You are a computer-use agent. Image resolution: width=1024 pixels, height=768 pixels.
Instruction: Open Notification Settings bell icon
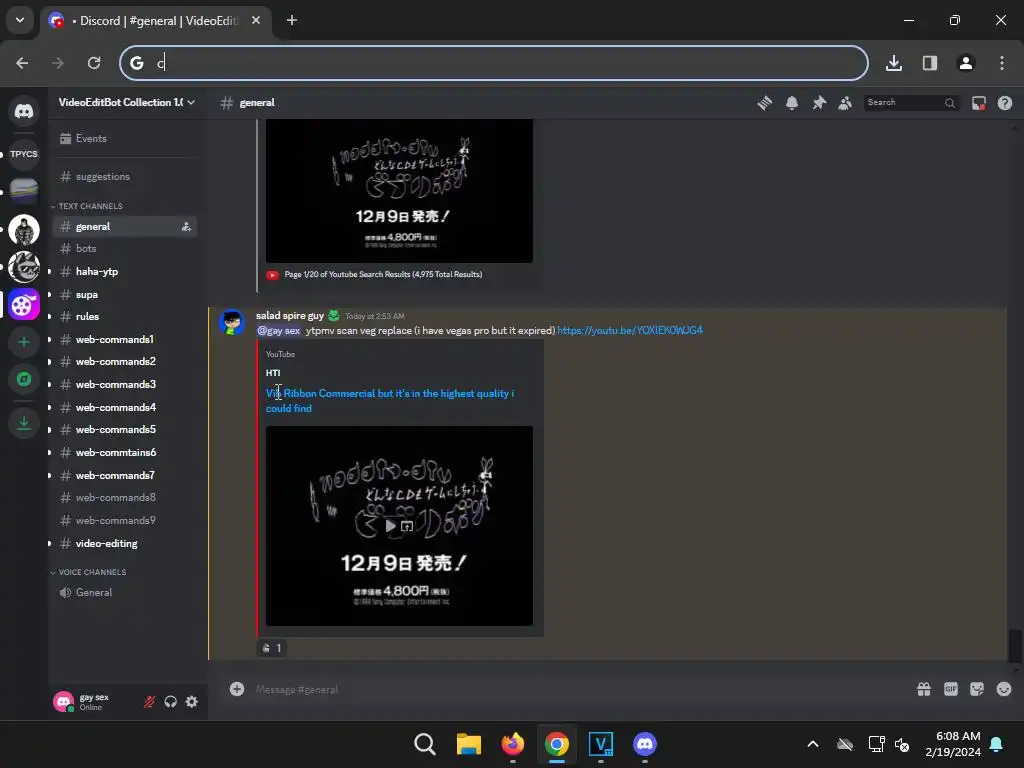coord(792,103)
